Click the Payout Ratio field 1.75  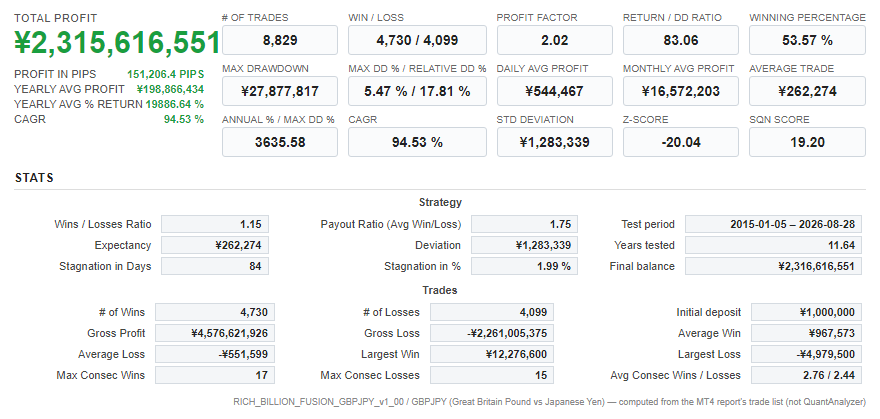point(524,224)
